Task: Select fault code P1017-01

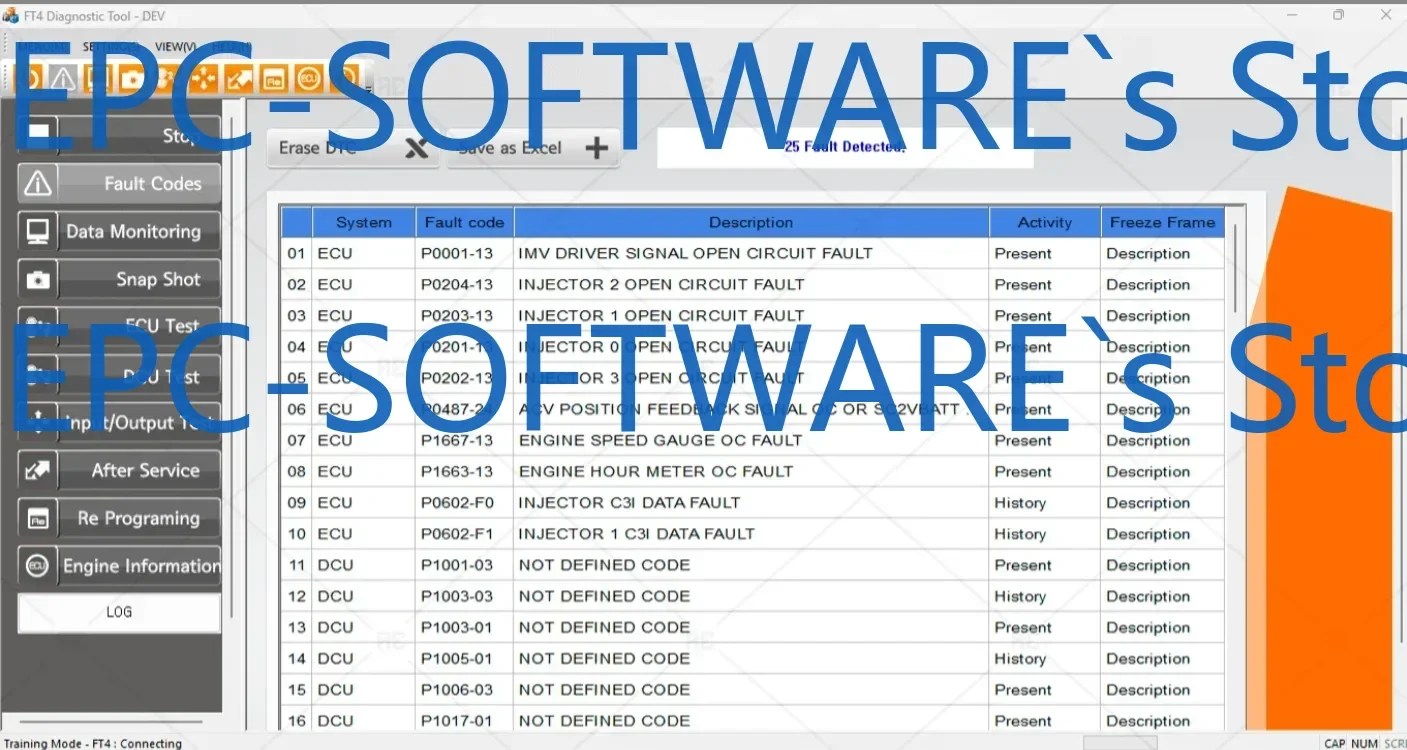Action: point(457,720)
